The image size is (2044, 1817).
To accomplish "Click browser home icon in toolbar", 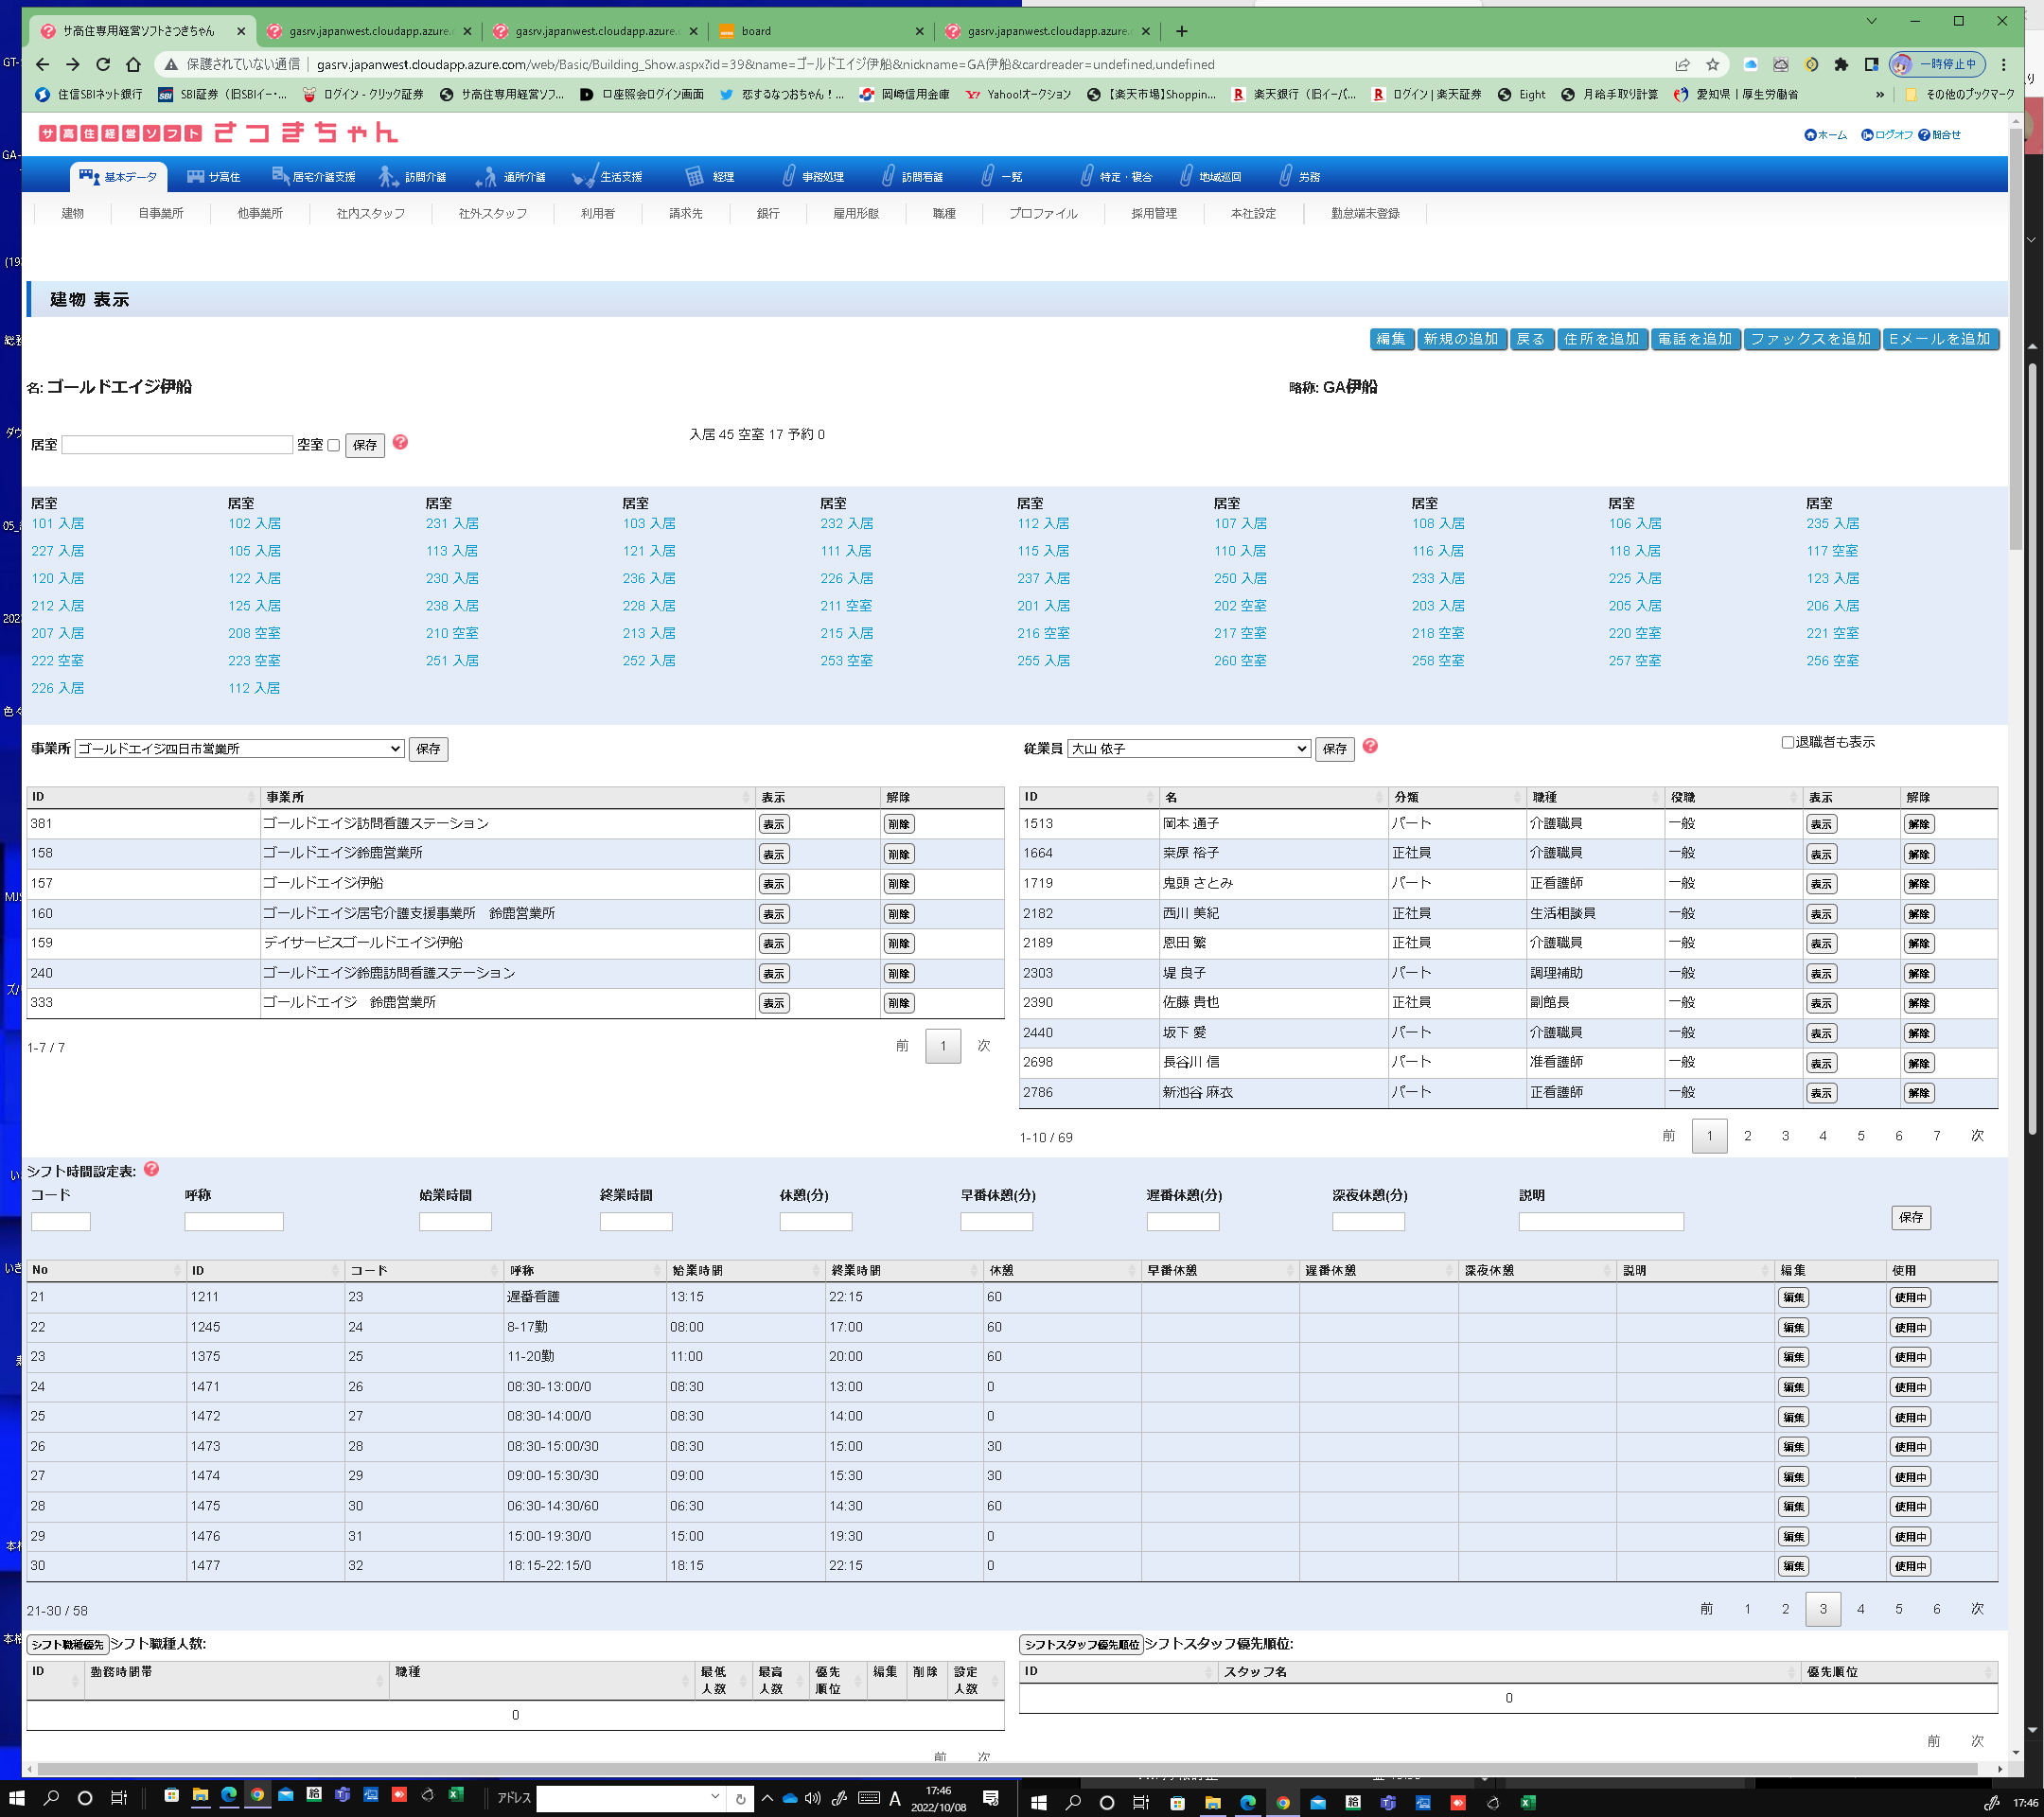I will point(133,64).
